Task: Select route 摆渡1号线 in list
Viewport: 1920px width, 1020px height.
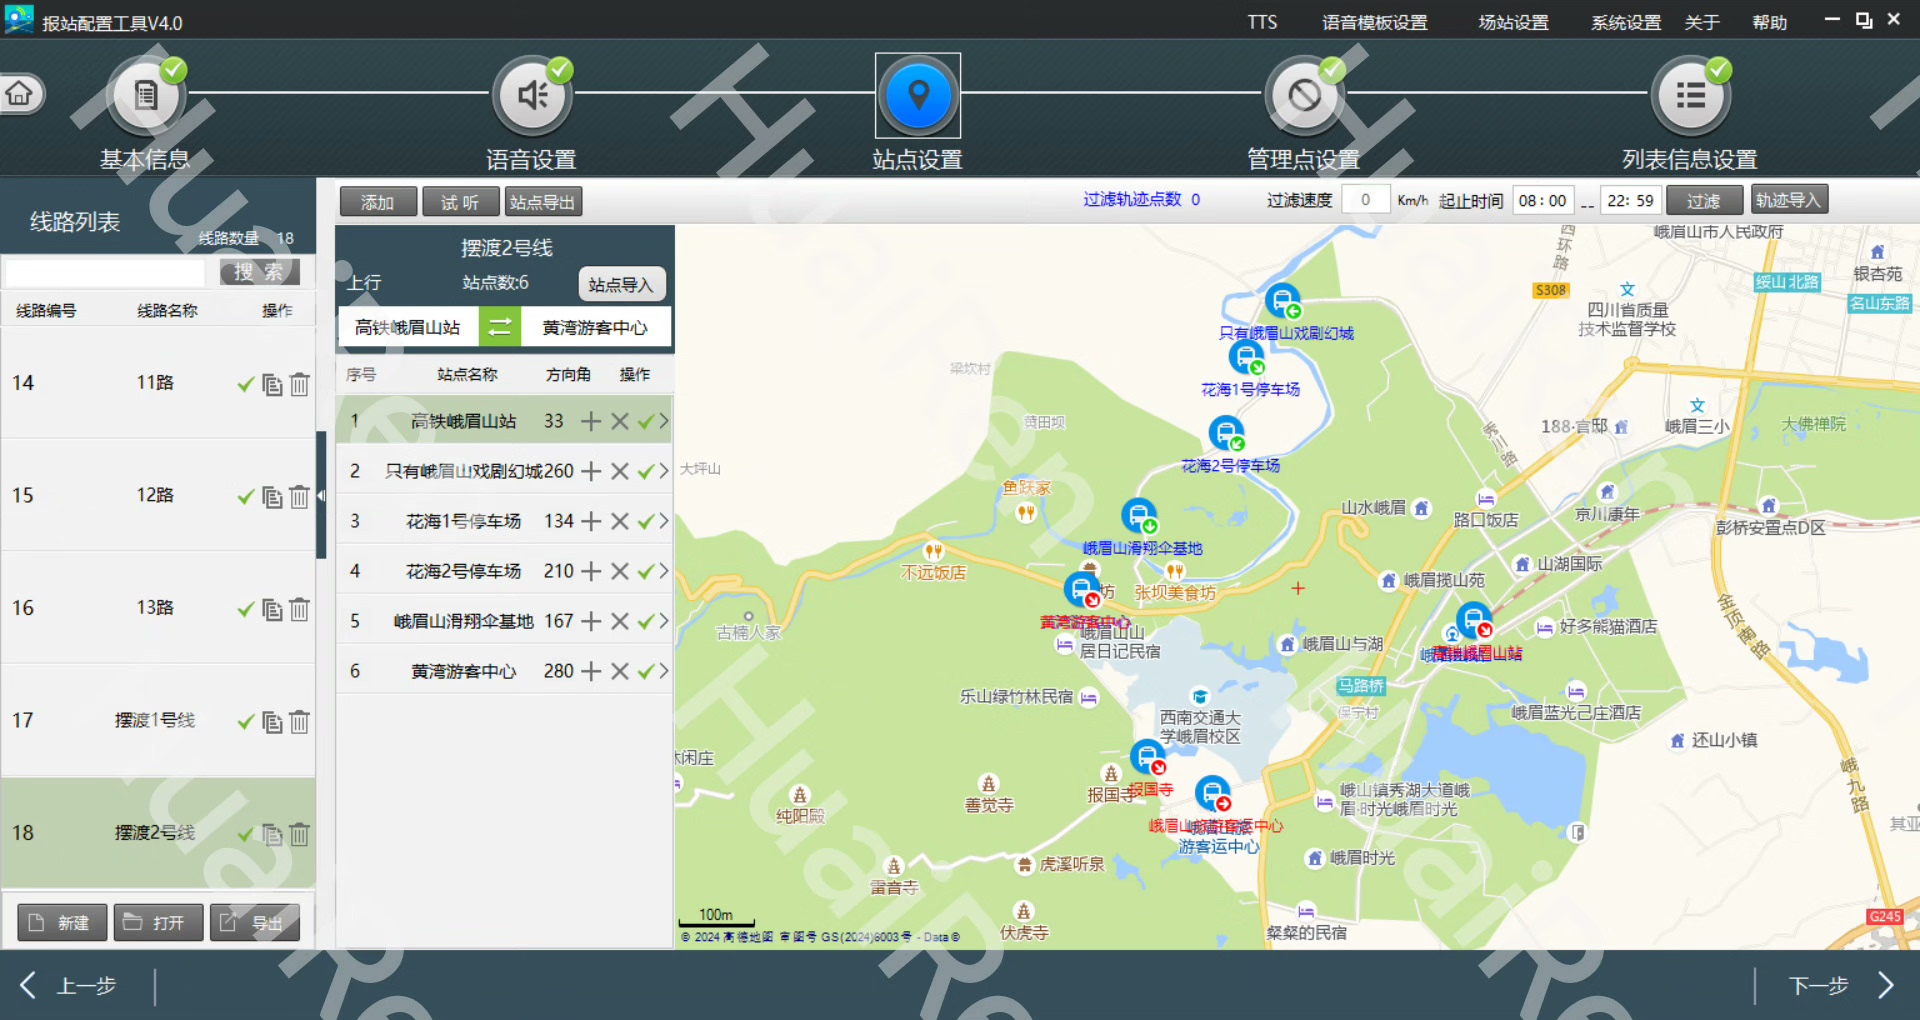Action: click(x=158, y=721)
